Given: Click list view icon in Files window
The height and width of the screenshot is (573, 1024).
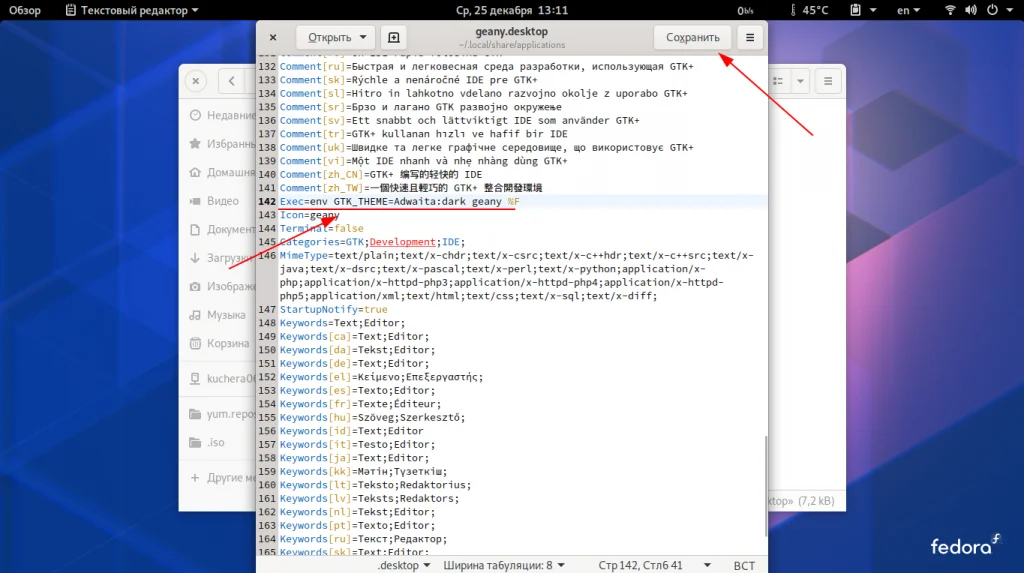Looking at the screenshot, I should pos(778,81).
